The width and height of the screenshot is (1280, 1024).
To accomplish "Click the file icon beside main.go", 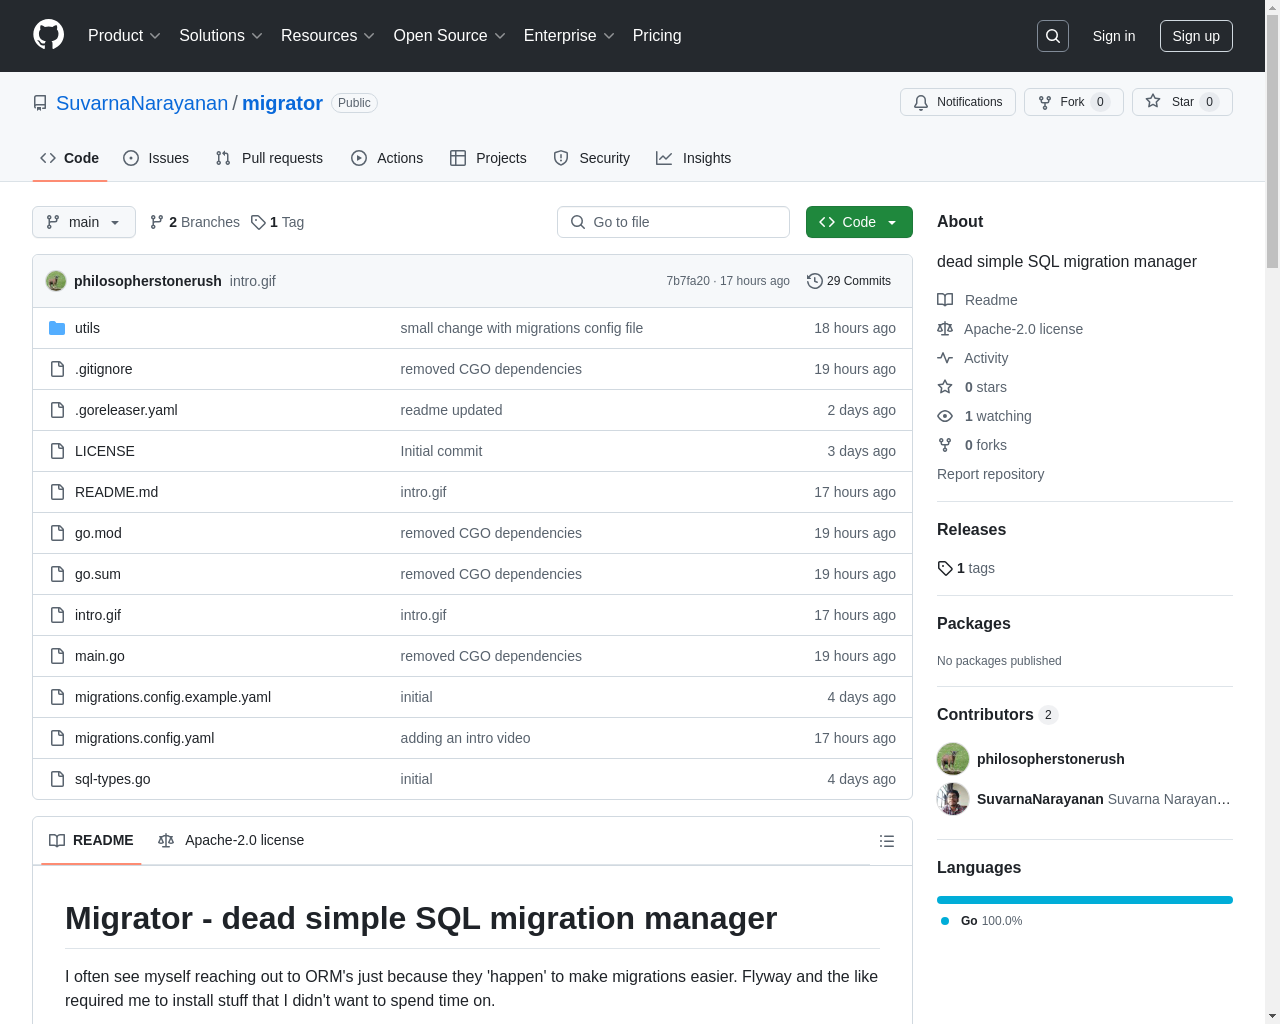I will 57,656.
